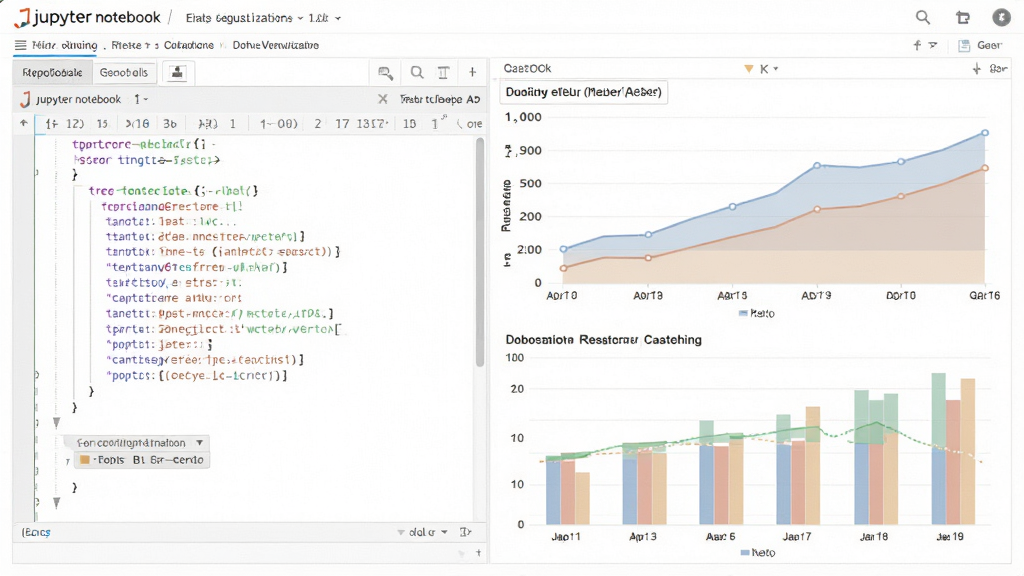Viewport: 1024px width, 576px height.
Task: Open the search magnifier in the top header
Action: pos(923,18)
